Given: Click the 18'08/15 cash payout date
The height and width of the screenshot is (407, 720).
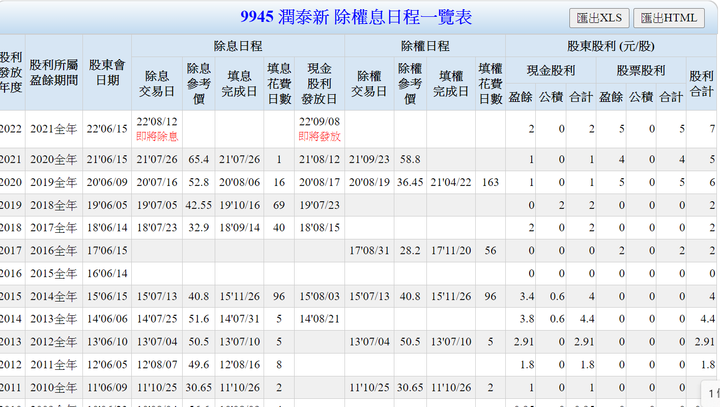Looking at the screenshot, I should click(x=319, y=228).
